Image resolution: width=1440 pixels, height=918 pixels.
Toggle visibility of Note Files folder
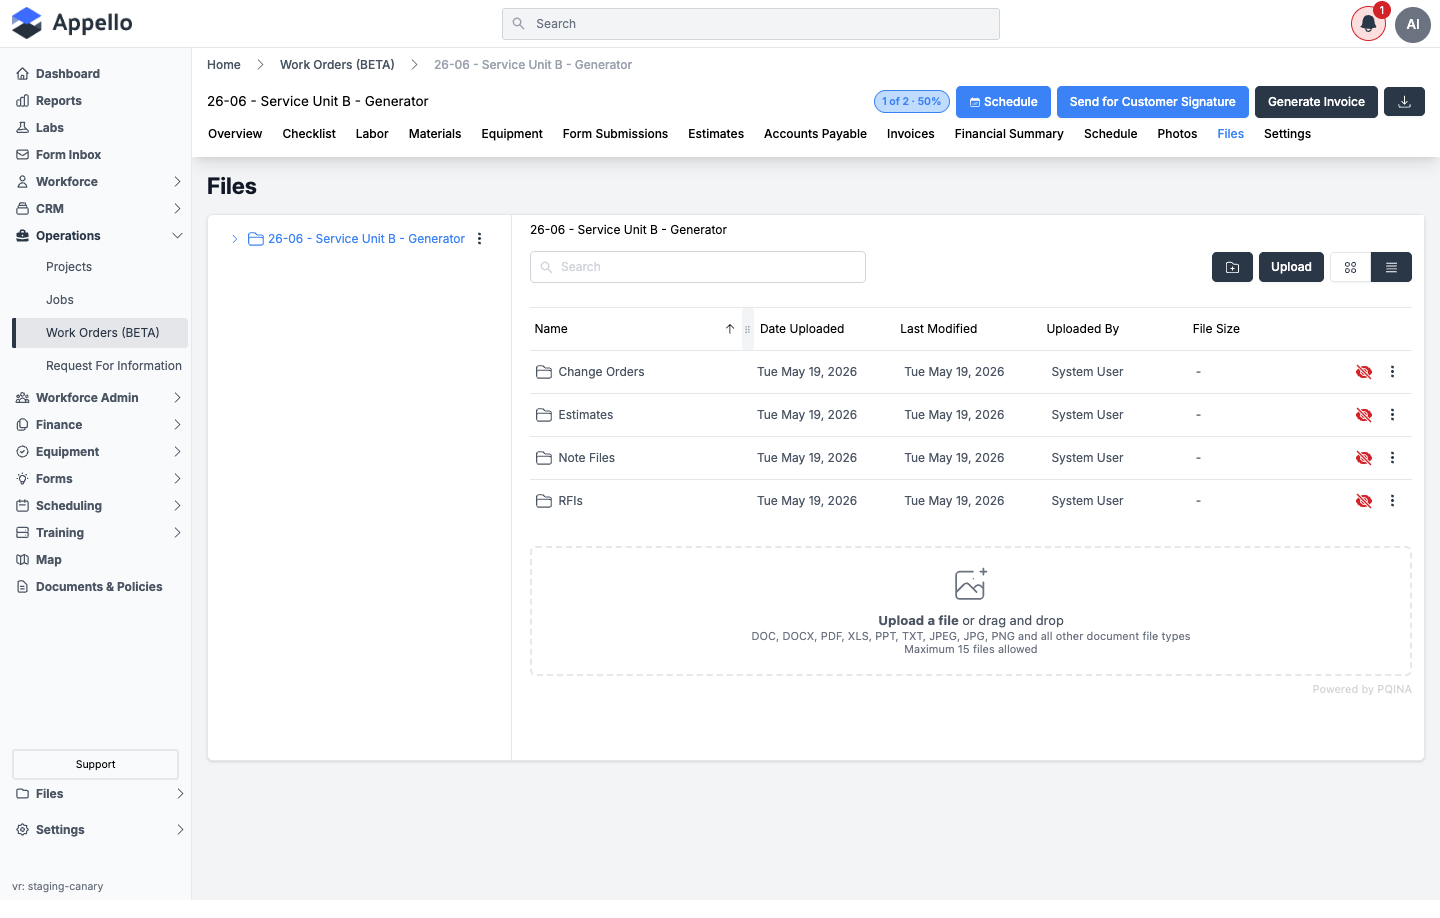point(1364,458)
